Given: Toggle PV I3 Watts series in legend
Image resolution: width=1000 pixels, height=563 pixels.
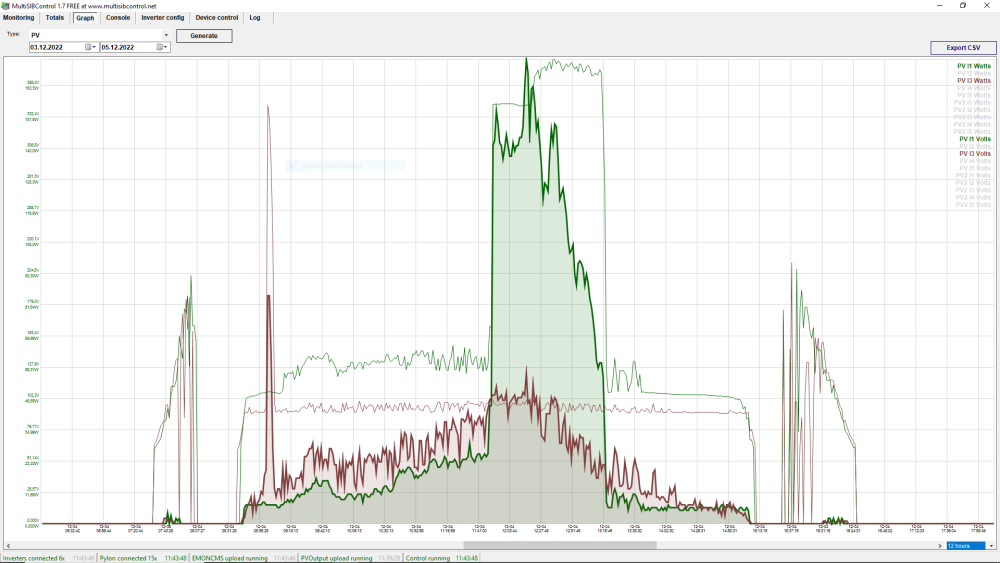Looking at the screenshot, I should pos(973,81).
